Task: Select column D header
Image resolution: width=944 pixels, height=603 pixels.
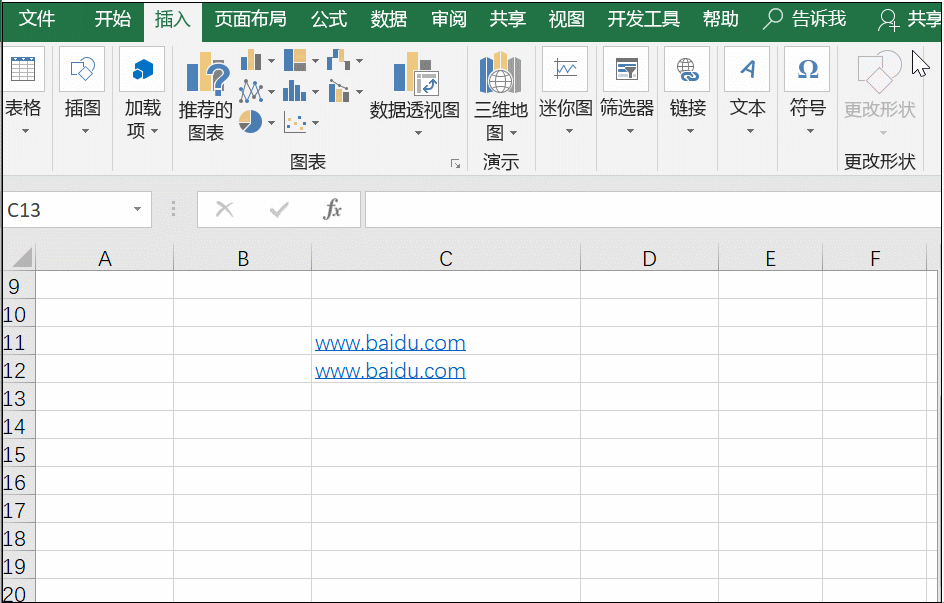Action: [x=650, y=258]
